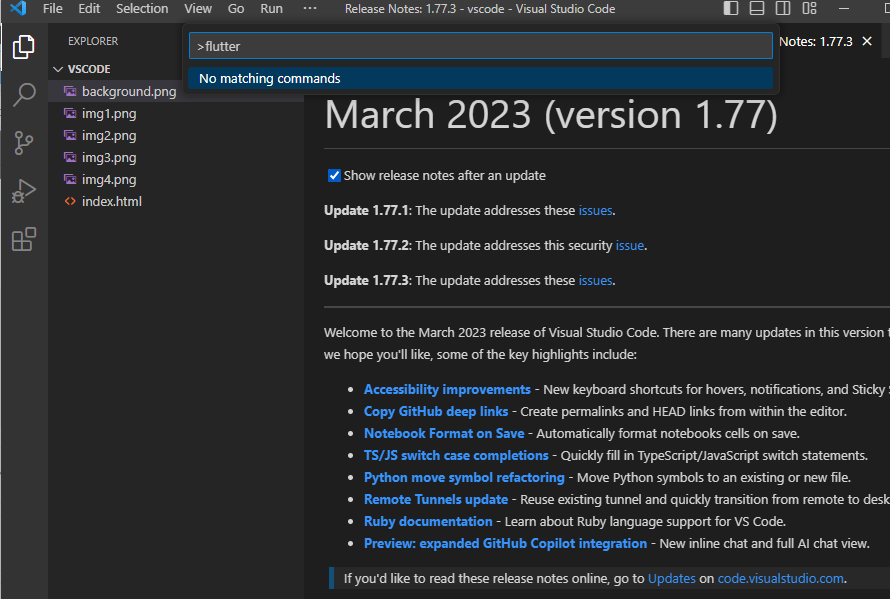Open the Extensions view

click(x=24, y=239)
